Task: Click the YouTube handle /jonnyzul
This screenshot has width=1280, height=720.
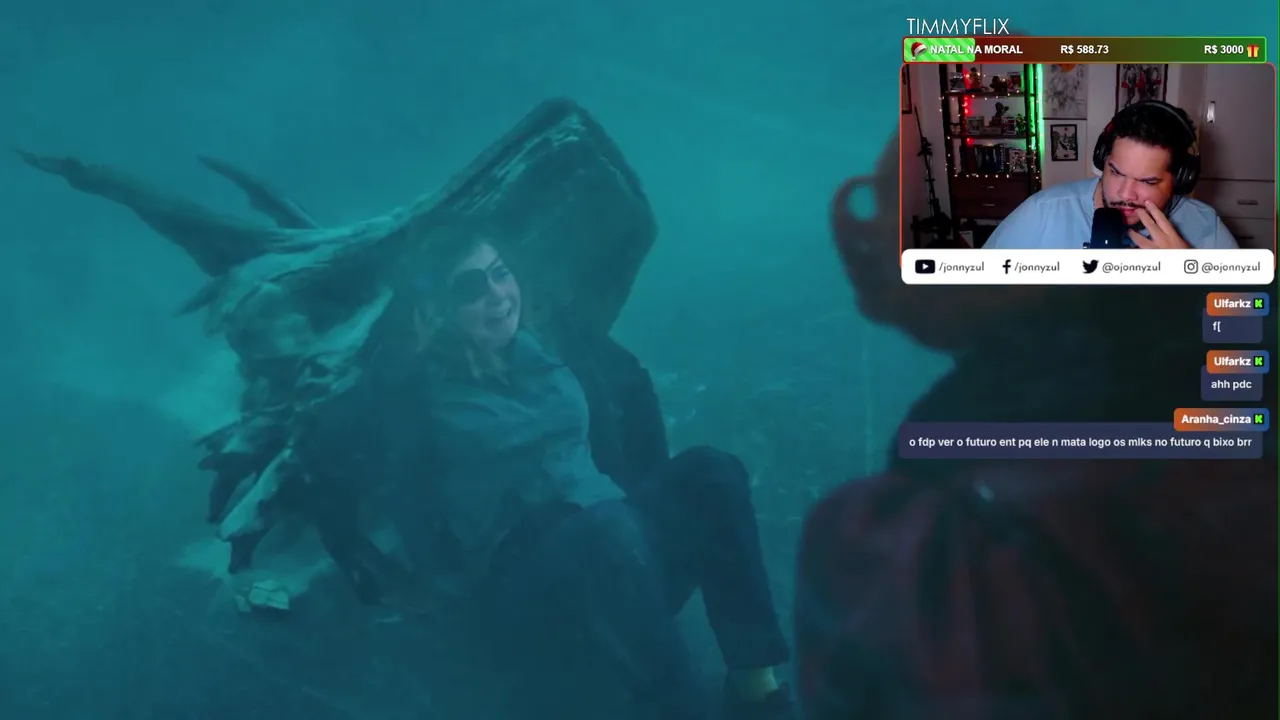Action: [961, 267]
